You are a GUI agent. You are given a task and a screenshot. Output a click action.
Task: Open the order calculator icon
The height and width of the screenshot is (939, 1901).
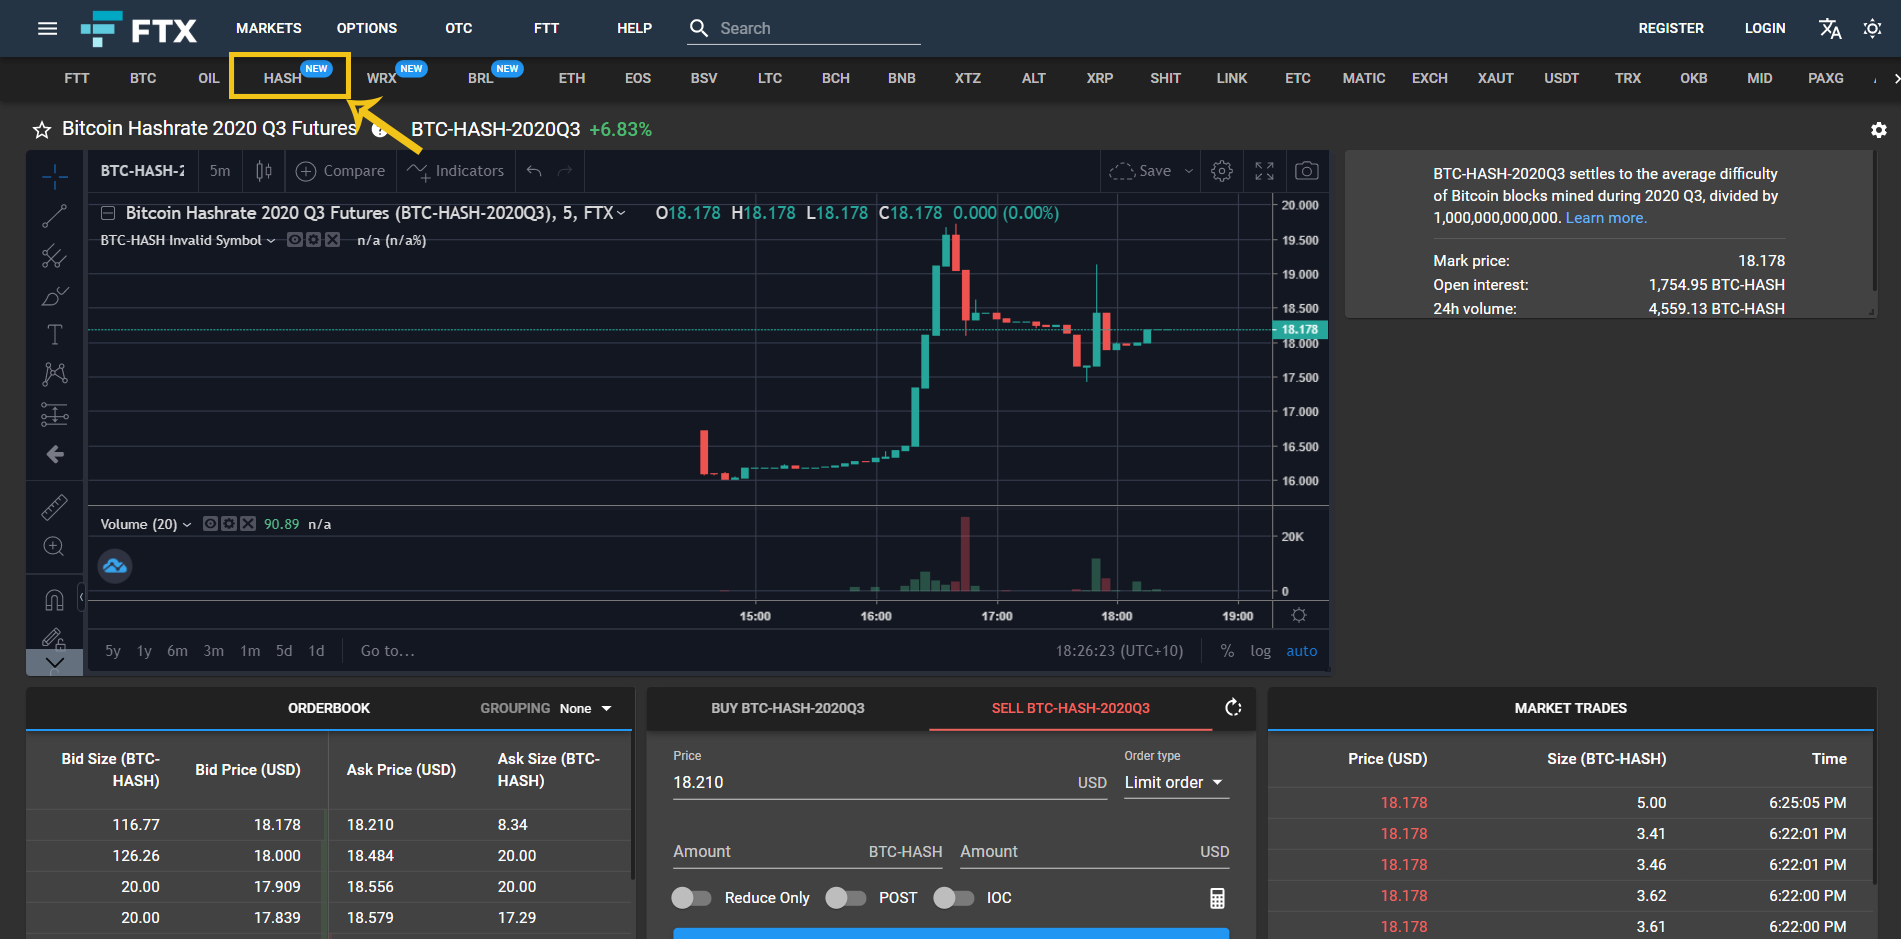coord(1217,898)
